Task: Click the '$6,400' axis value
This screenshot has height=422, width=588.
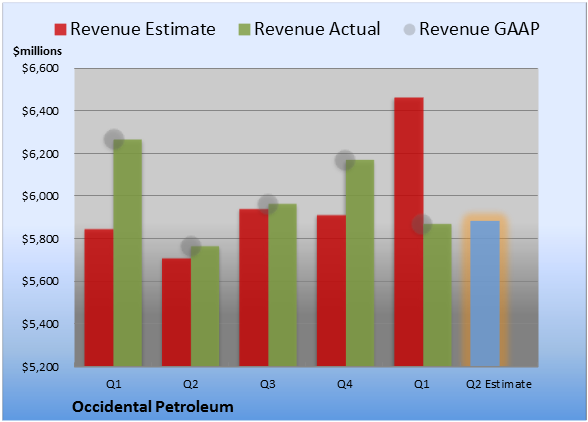Action: coord(40,111)
